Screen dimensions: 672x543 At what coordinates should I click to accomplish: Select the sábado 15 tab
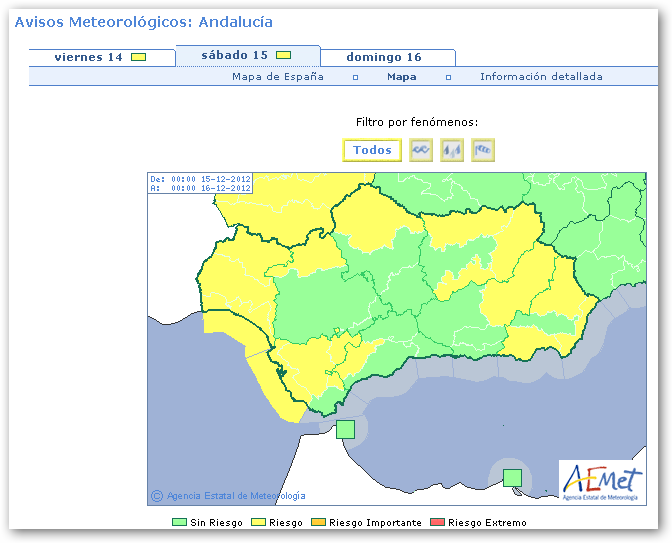234,55
